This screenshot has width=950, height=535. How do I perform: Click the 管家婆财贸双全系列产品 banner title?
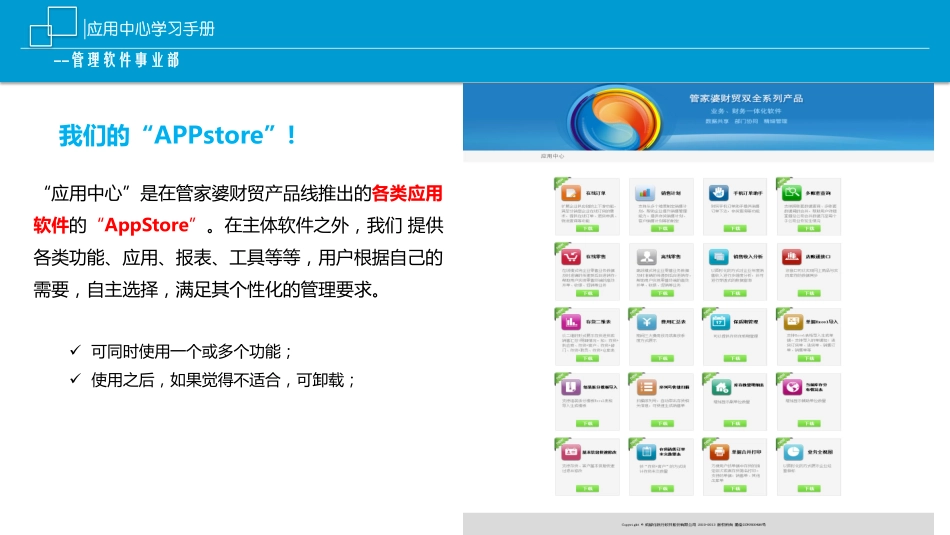click(746, 98)
